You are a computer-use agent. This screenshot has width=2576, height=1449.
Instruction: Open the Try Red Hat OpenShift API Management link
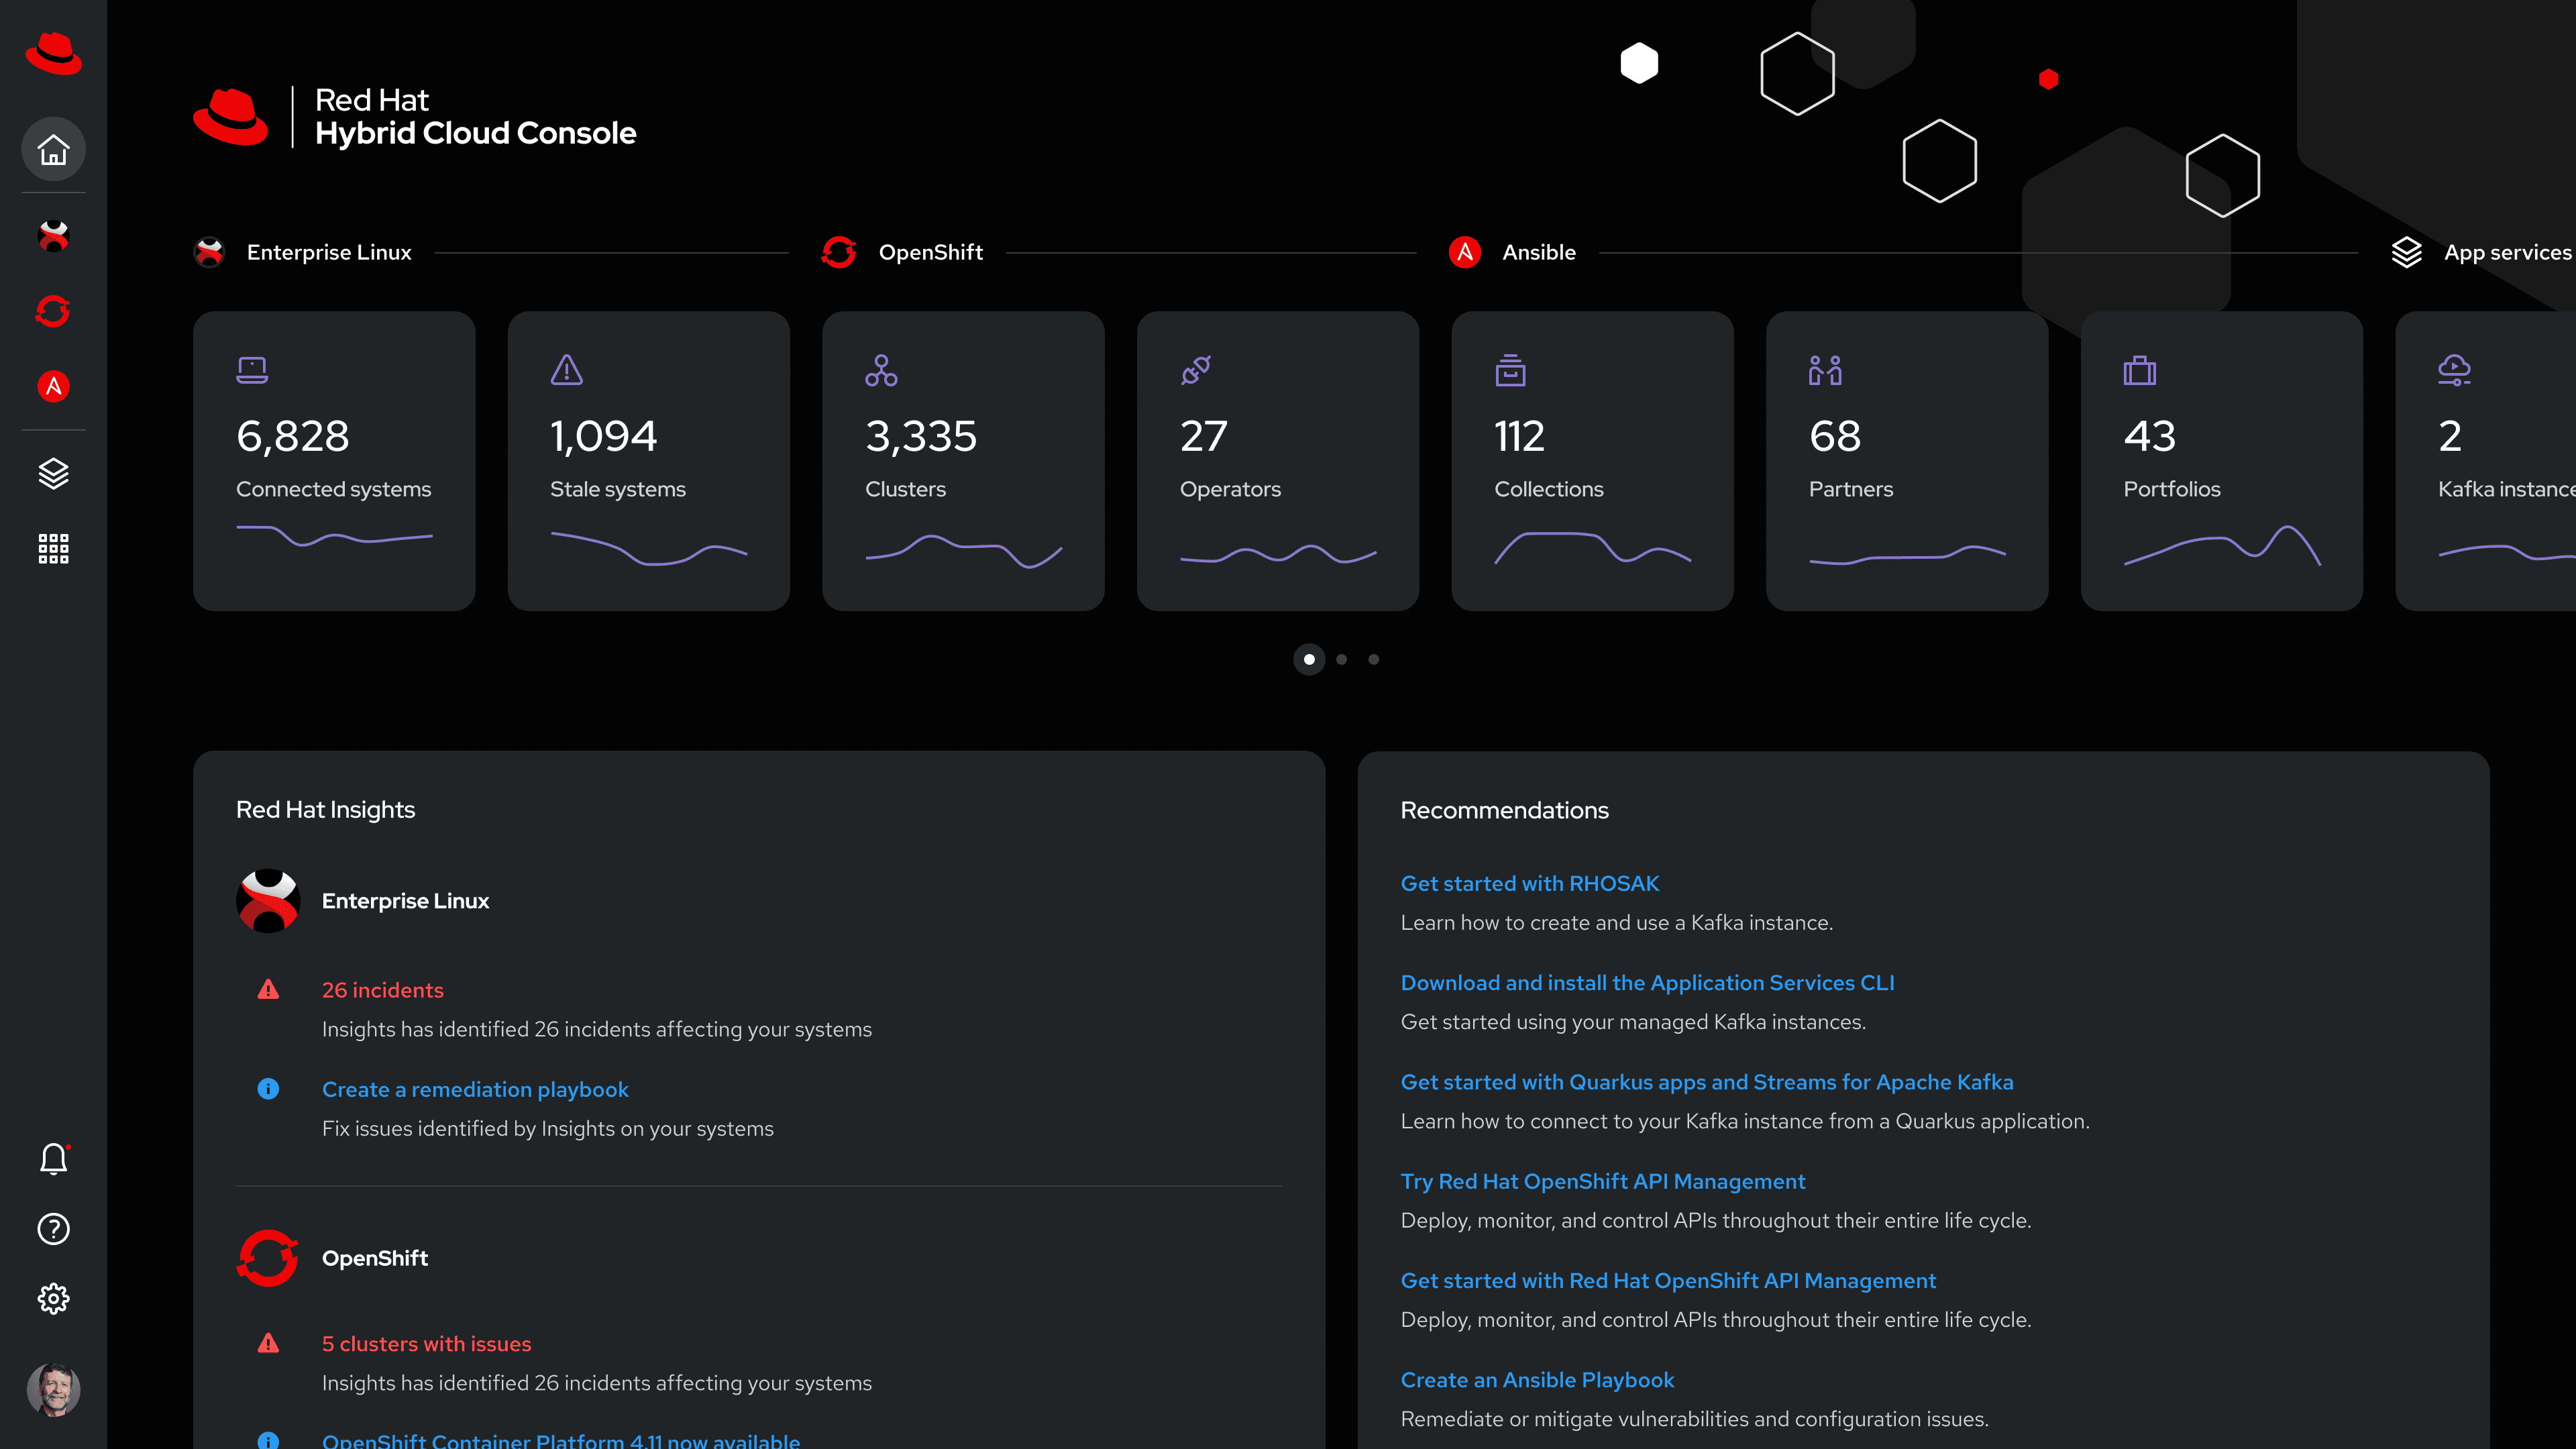[1603, 1181]
